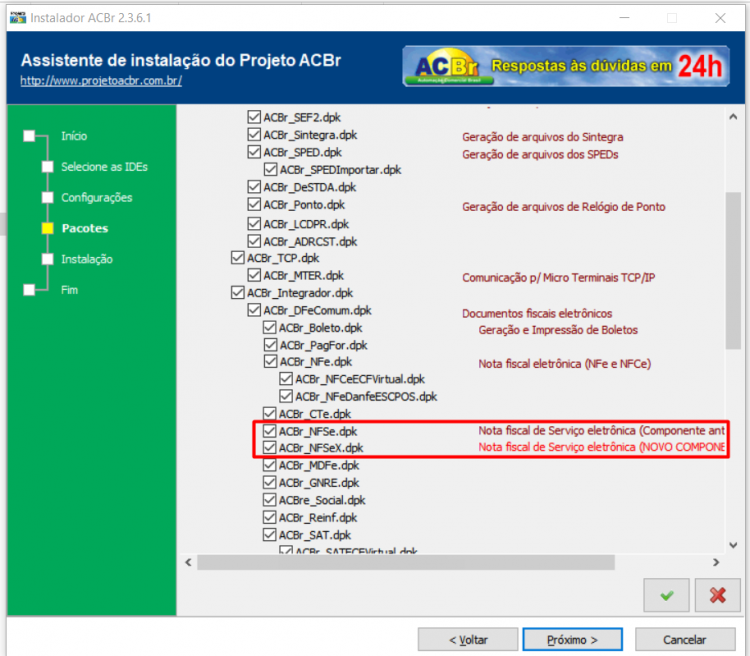Uncheck the ACBr_SAT.dpk package
The width and height of the screenshot is (750, 656).
point(270,534)
